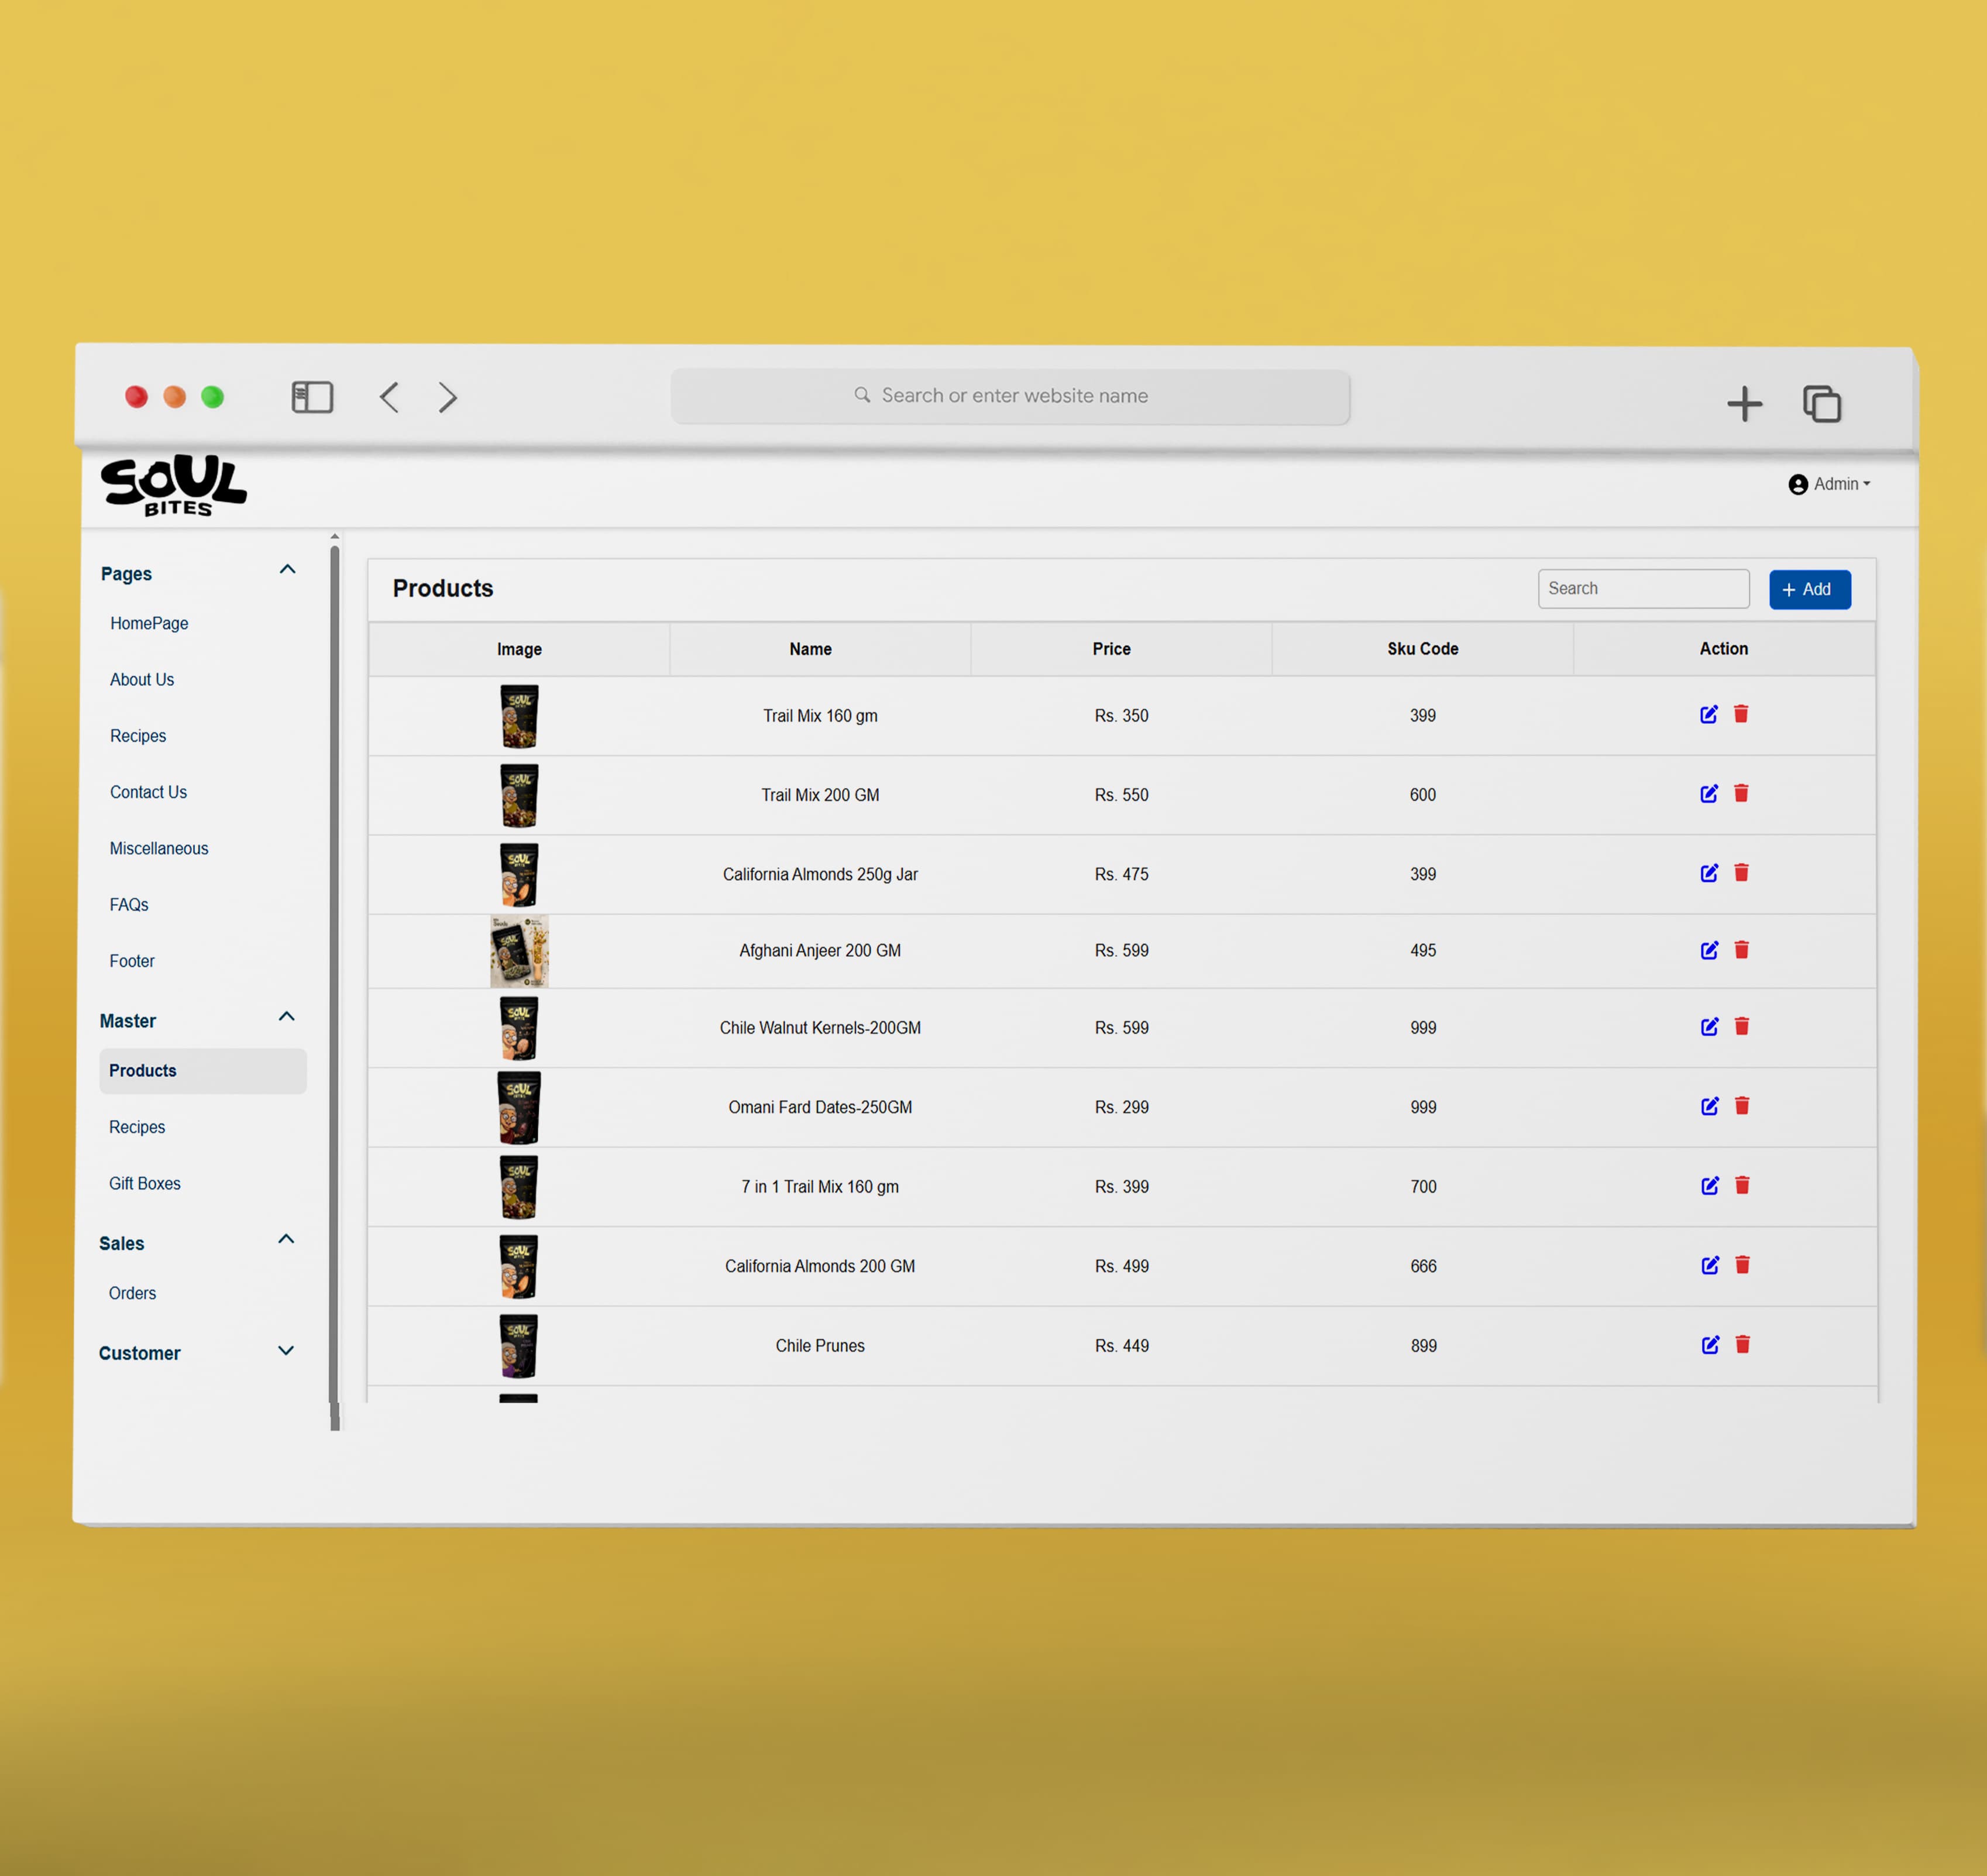Go back with the browser back arrow
This screenshot has width=1987, height=1876.
389,397
